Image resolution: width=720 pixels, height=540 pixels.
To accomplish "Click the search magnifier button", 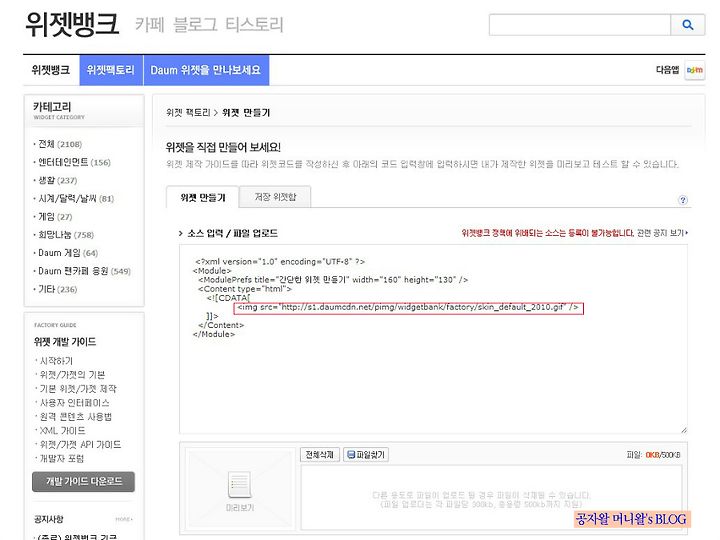I will click(687, 25).
